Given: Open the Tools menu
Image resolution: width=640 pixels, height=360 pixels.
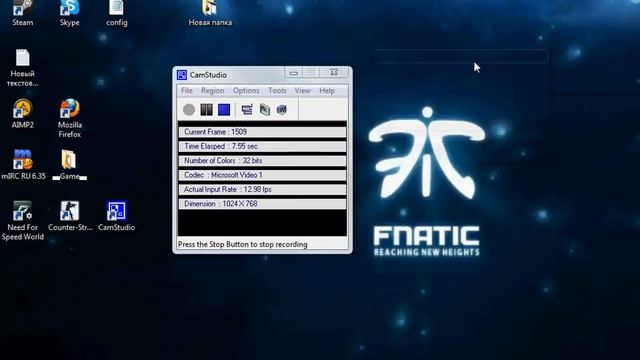Looking at the screenshot, I should [x=277, y=91].
